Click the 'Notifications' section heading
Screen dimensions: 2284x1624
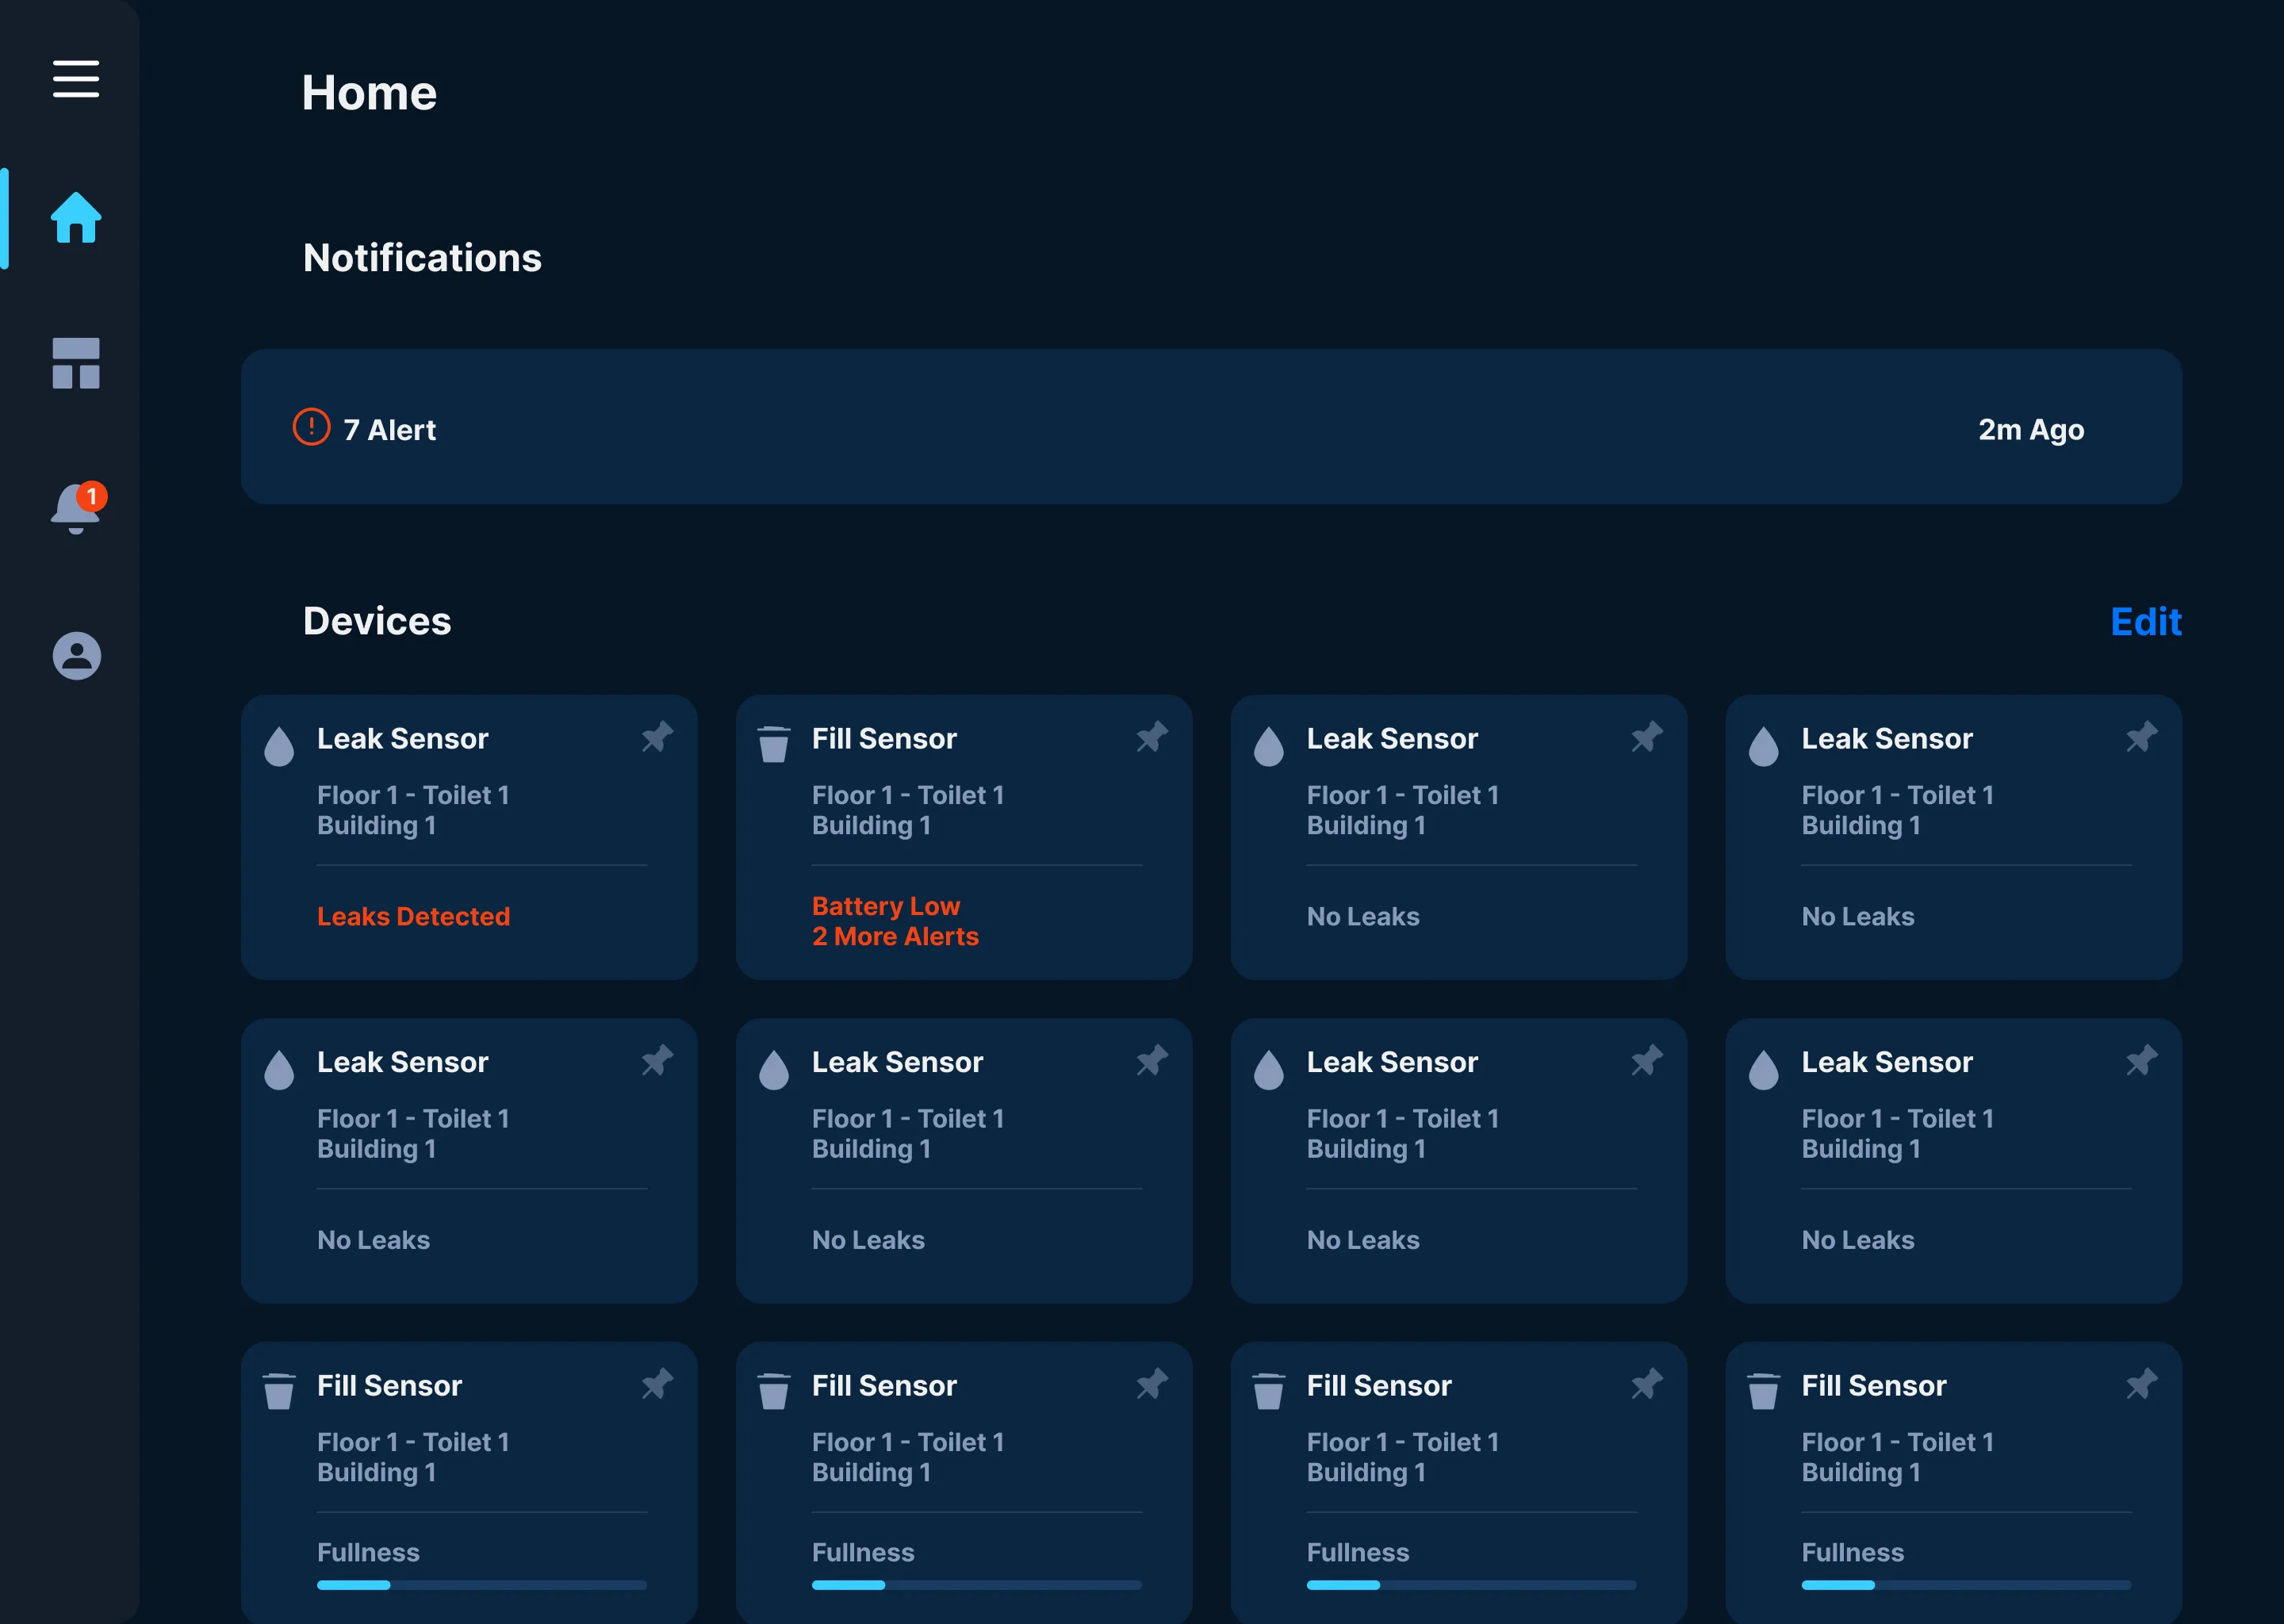point(422,258)
